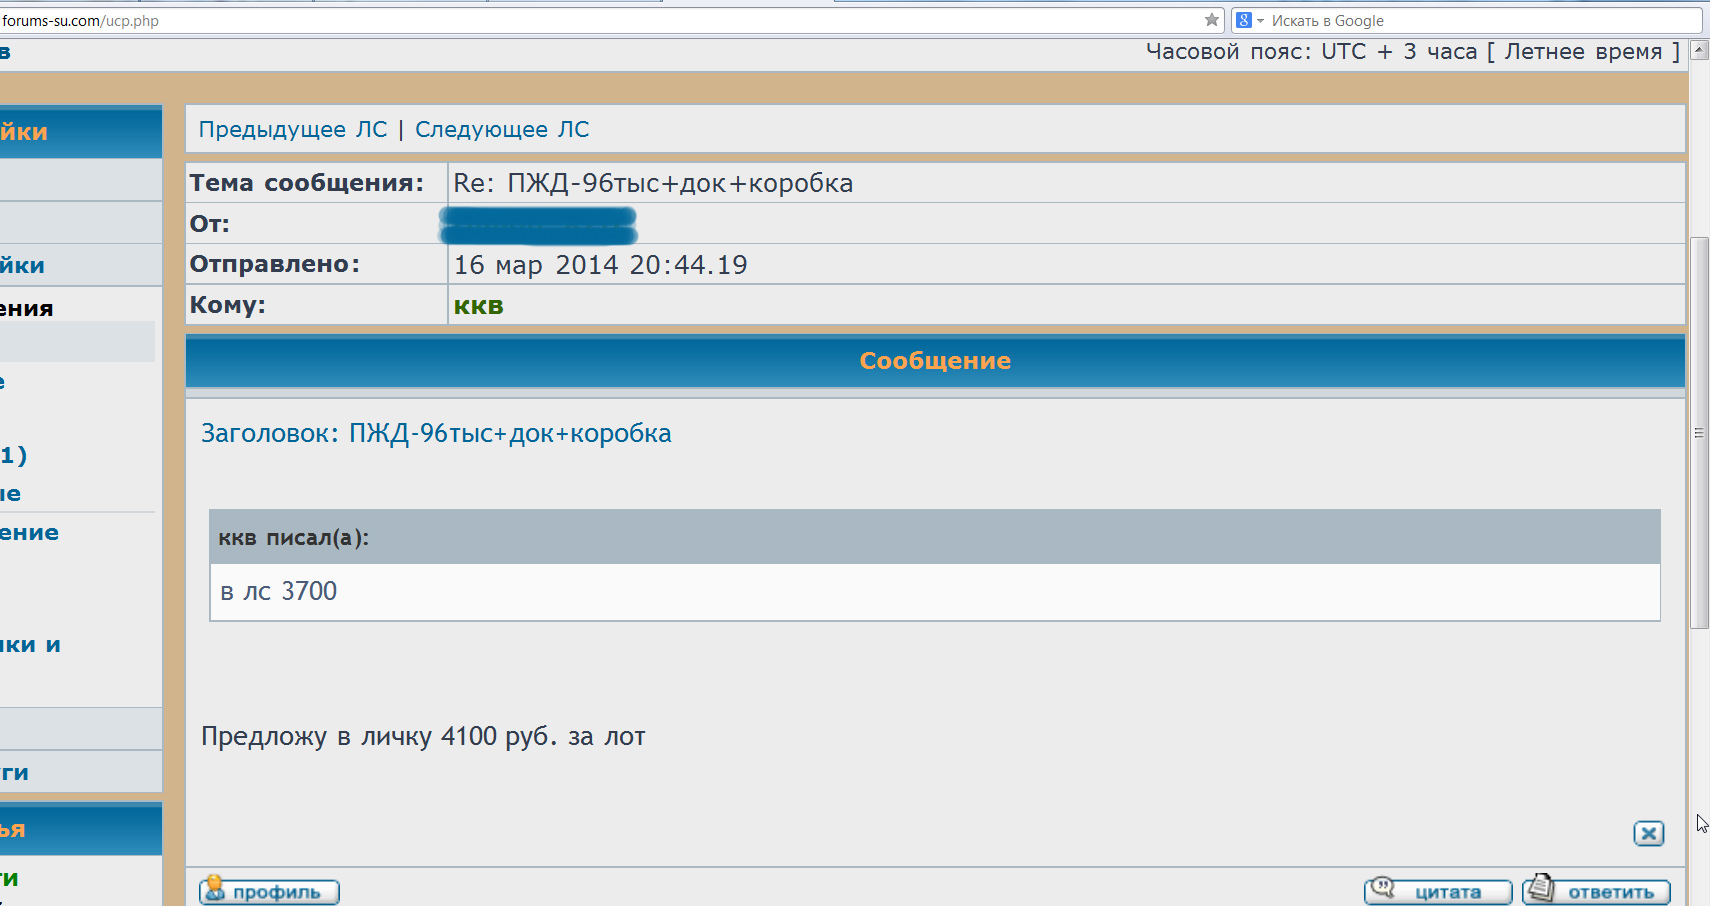
Task: Click the 'ответить' reply button
Action: [1596, 891]
